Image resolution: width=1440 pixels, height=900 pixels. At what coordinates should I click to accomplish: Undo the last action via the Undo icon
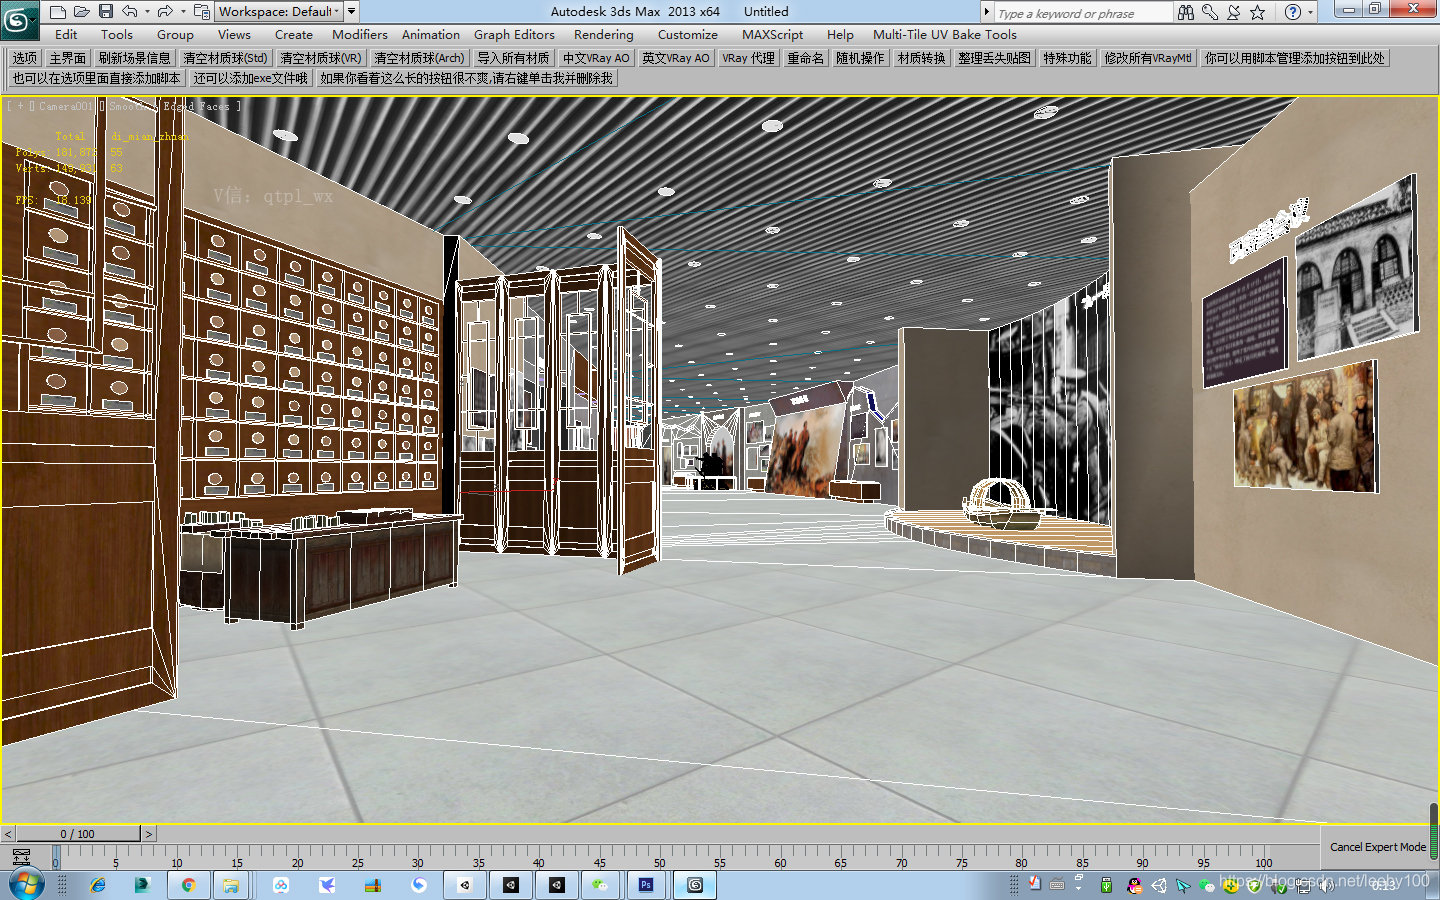(128, 11)
